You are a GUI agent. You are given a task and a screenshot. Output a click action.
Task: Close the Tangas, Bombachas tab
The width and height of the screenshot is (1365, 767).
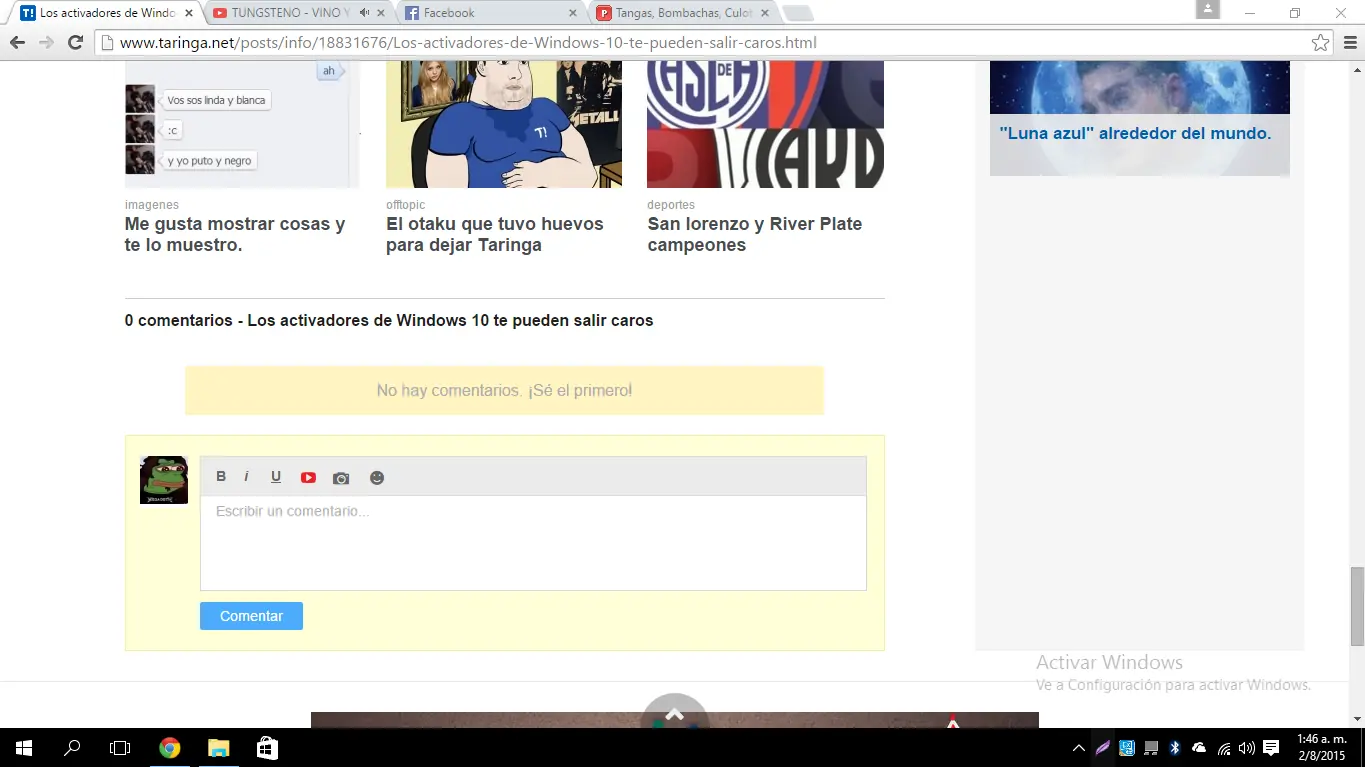click(x=765, y=13)
